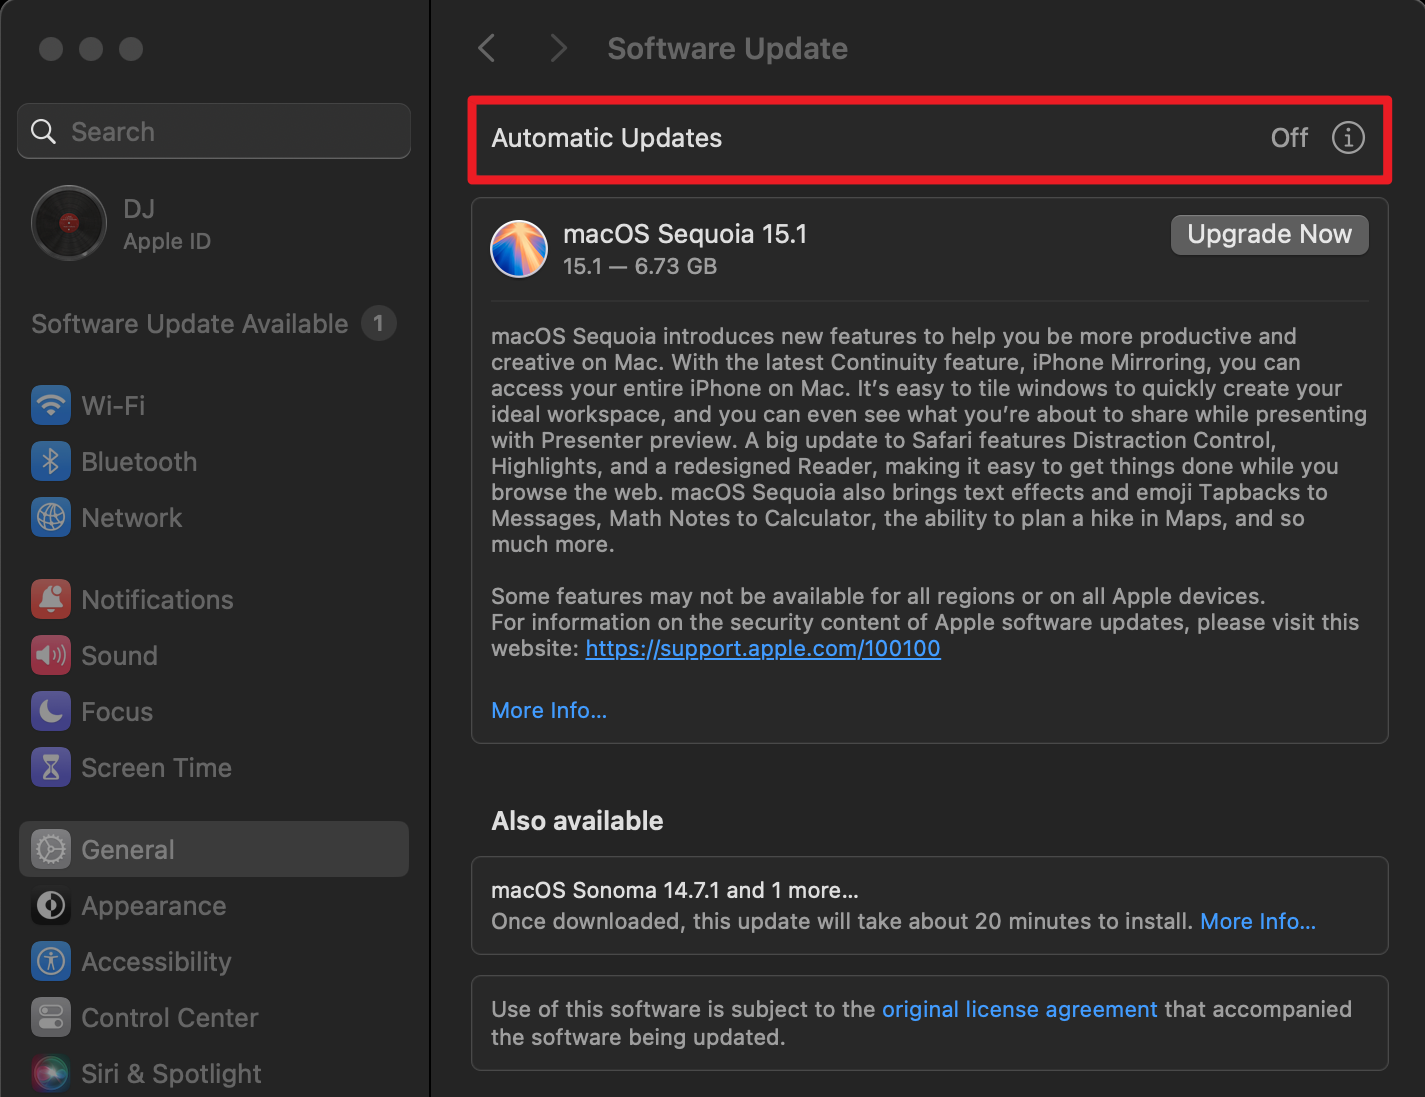Click the Bluetooth sidebar icon

coord(51,461)
